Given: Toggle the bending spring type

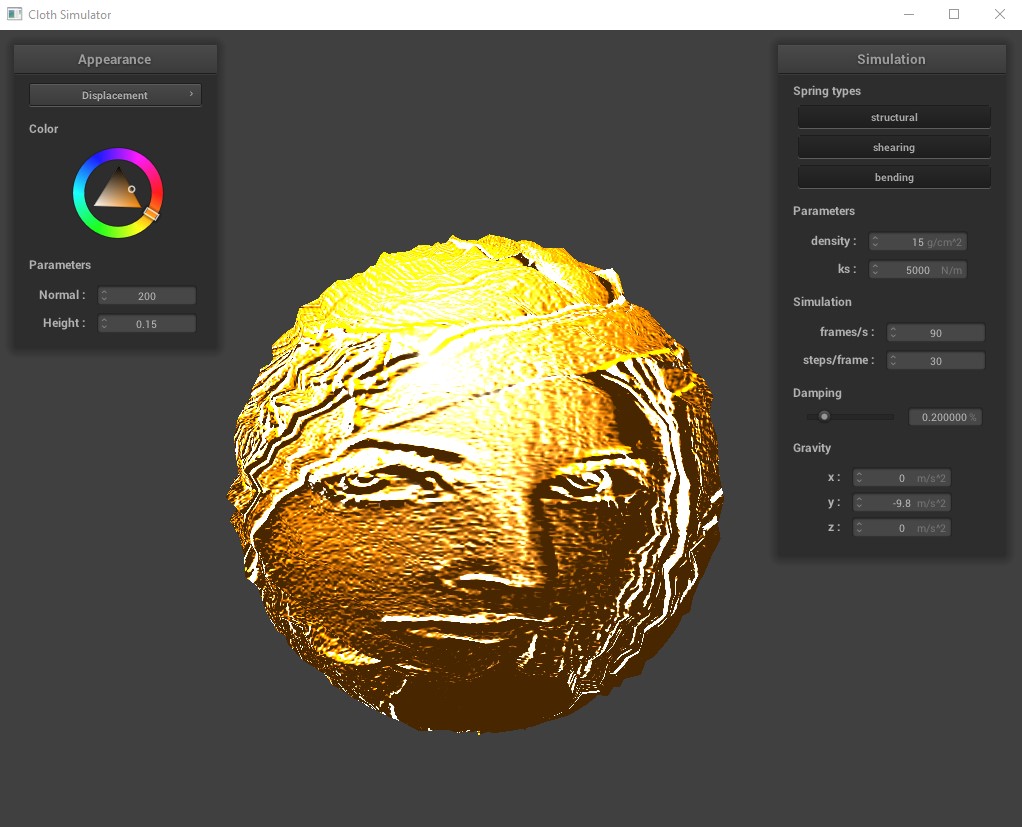Looking at the screenshot, I should 894,177.
